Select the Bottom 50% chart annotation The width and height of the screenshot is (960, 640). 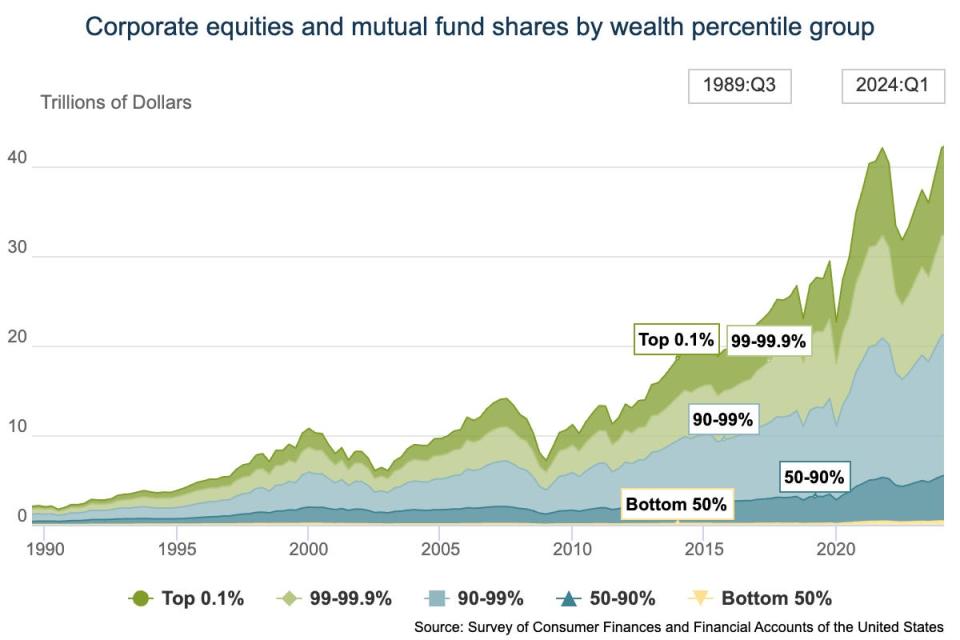pos(676,504)
